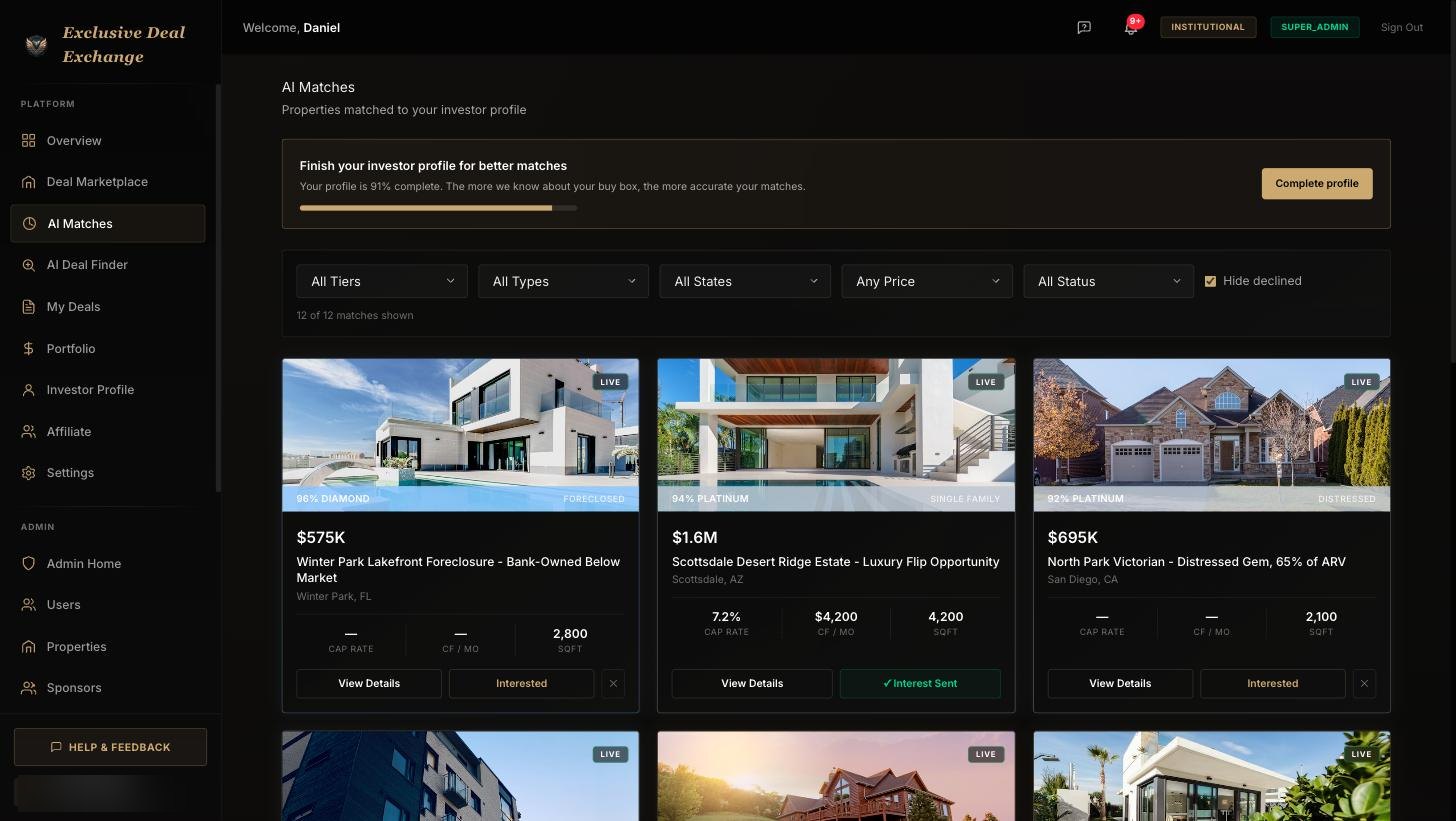Dismiss the Winter Park Lakefront match
Image resolution: width=1456 pixels, height=821 pixels.
point(614,684)
